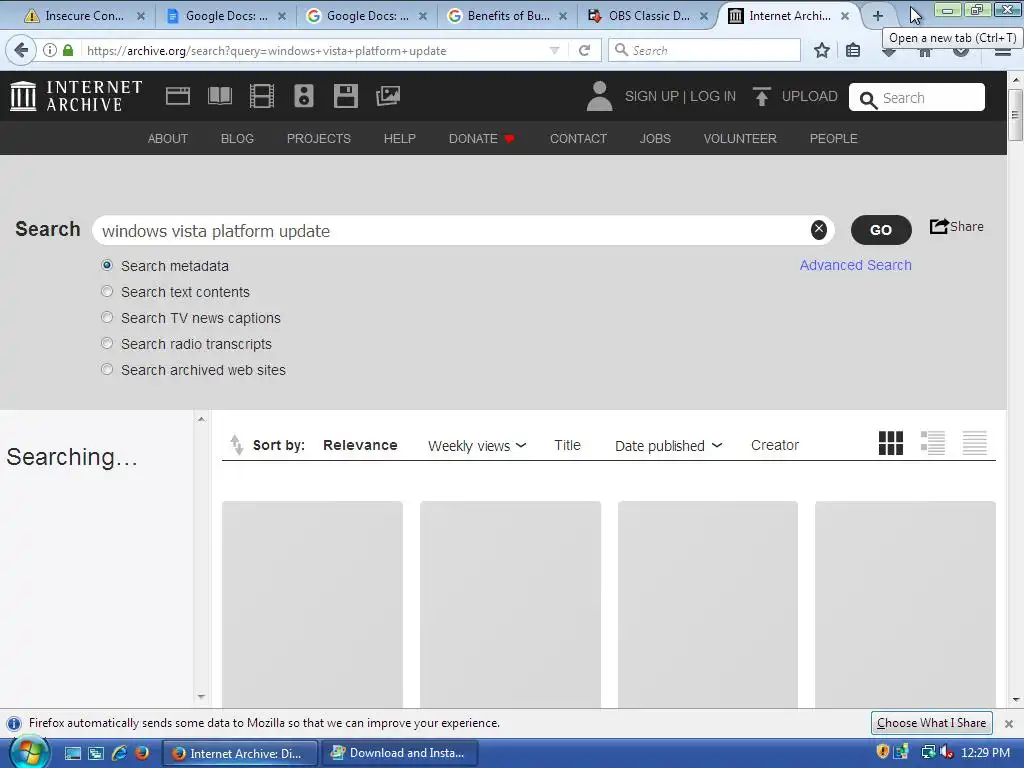The height and width of the screenshot is (768, 1024).
Task: Click the GO search button
Action: (881, 230)
